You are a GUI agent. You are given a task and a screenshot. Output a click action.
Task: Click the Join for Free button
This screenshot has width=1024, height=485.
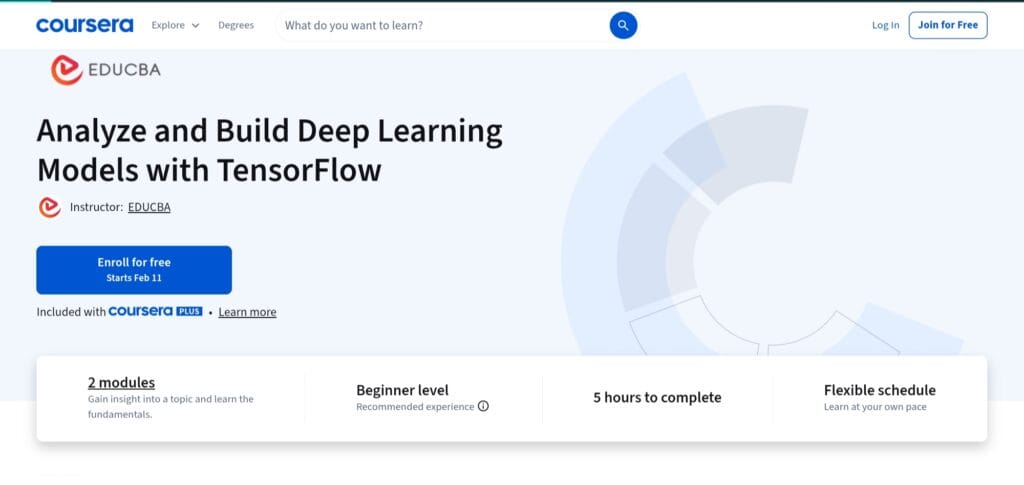coord(948,25)
